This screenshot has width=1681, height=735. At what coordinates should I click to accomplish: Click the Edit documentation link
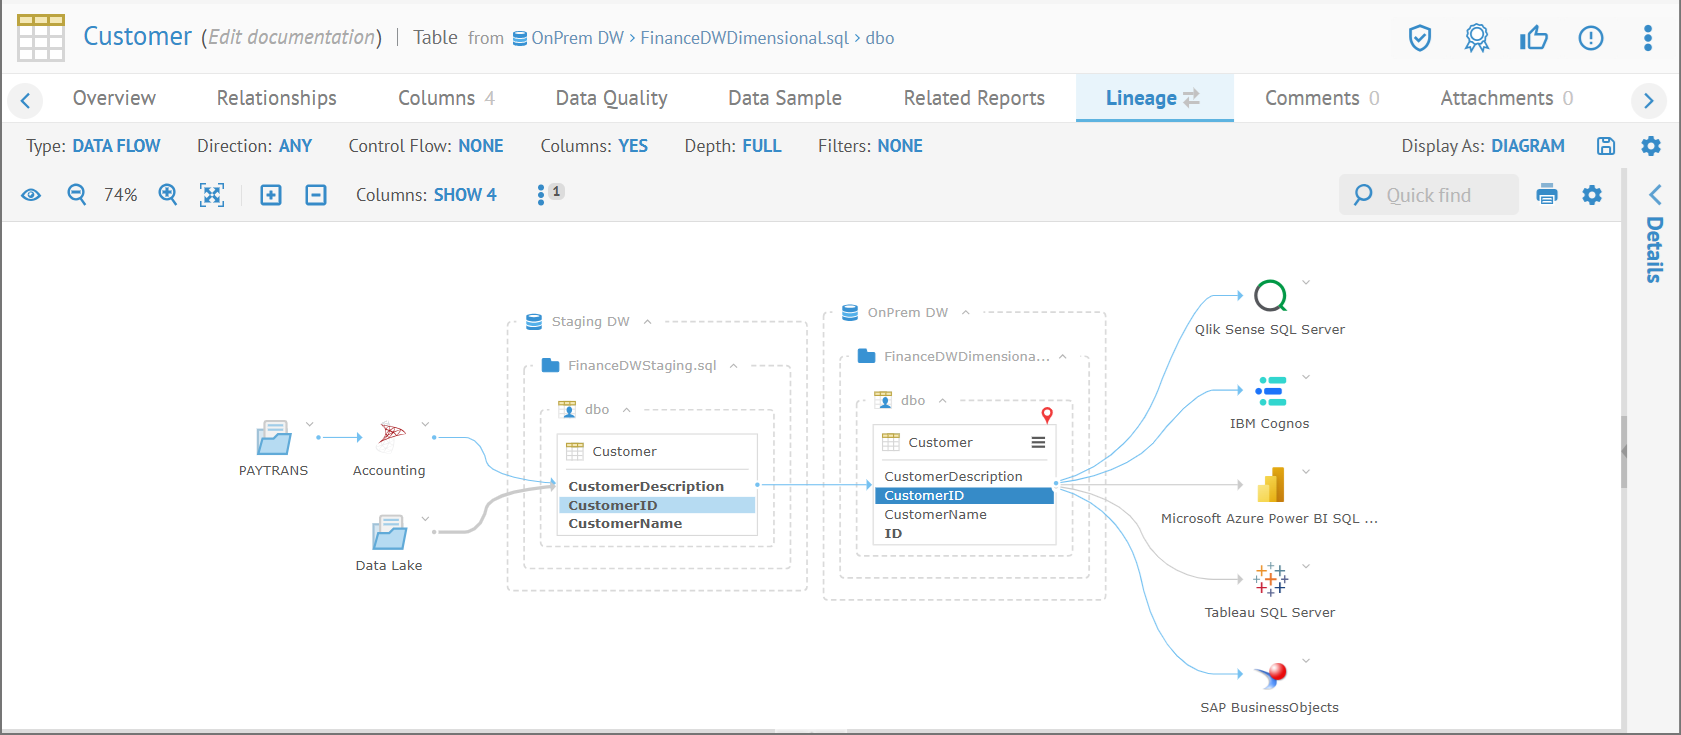pos(291,38)
